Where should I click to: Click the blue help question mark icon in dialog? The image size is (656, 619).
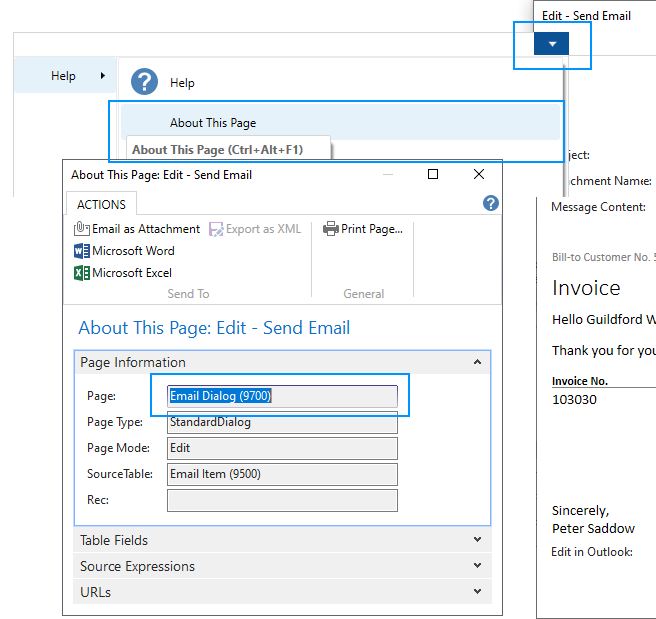(x=490, y=203)
